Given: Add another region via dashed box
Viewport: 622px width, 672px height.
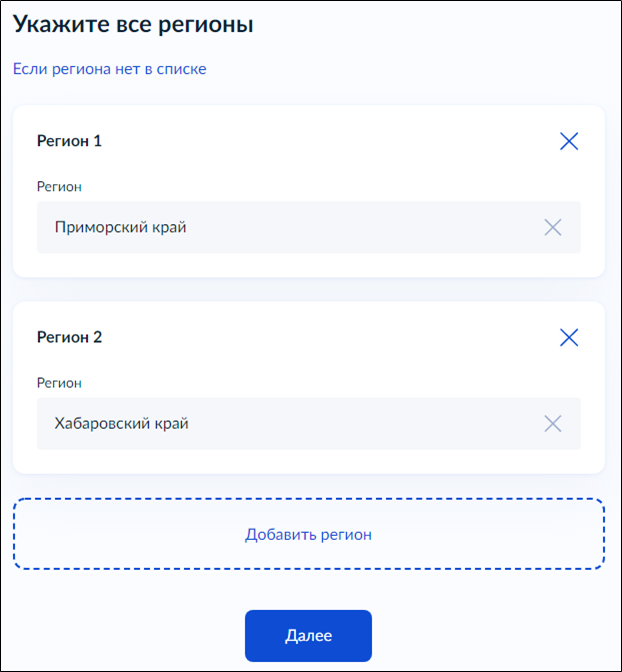Looking at the screenshot, I should (x=308, y=534).
